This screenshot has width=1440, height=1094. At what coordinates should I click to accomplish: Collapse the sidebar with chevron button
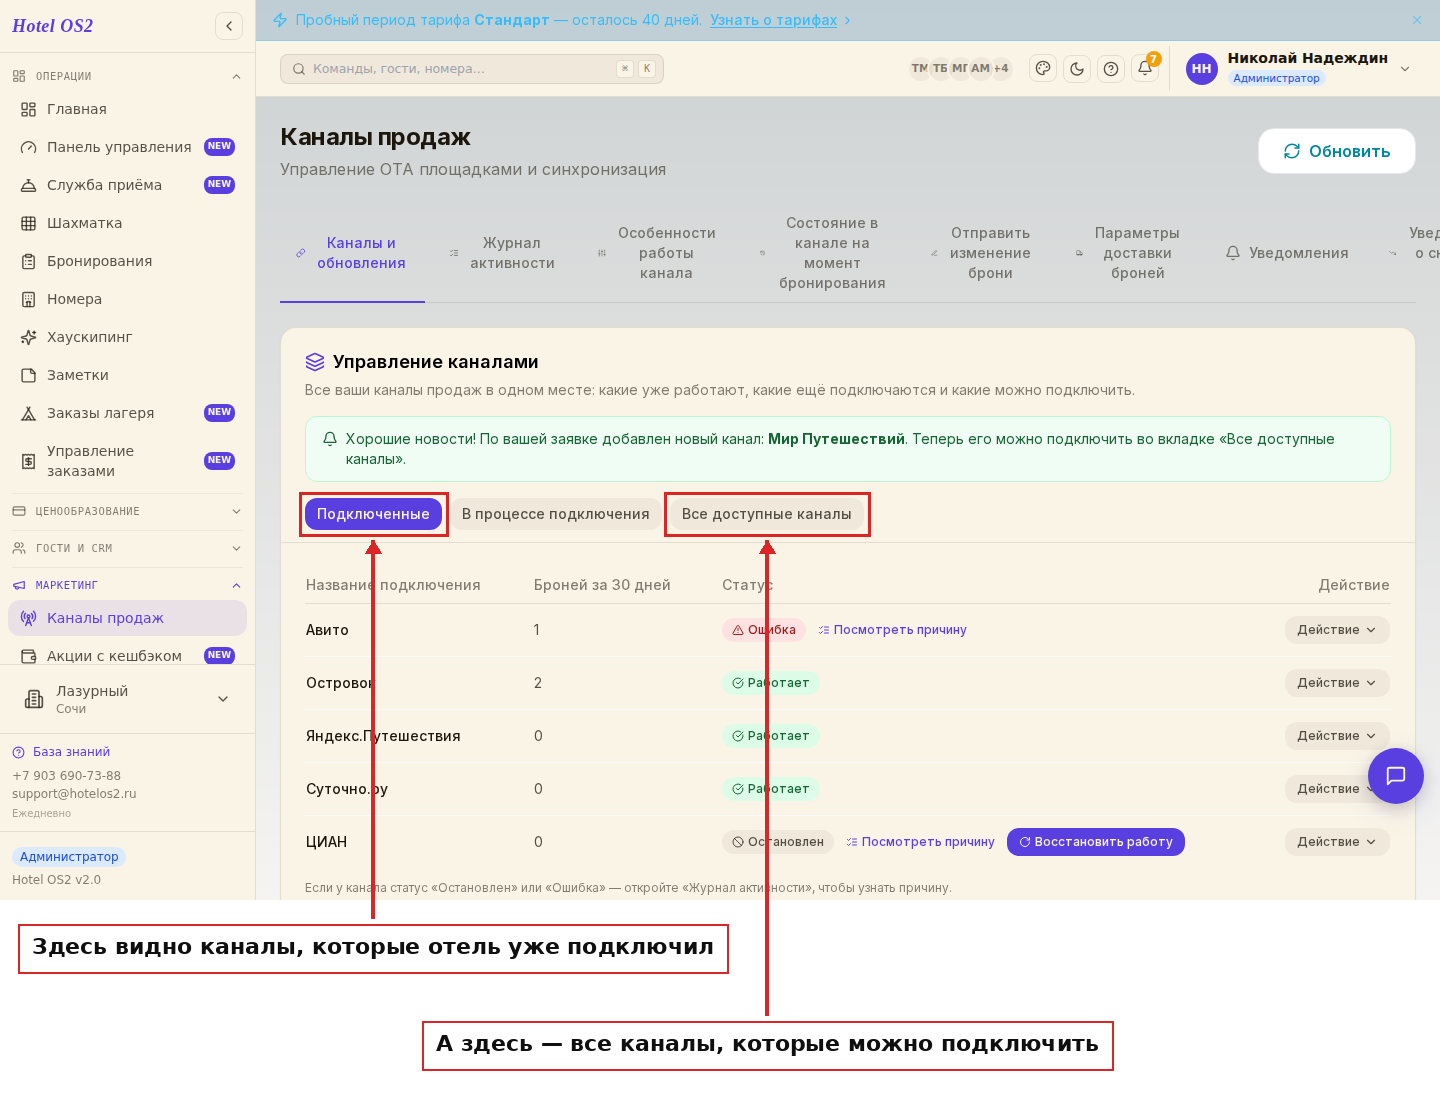[x=229, y=26]
